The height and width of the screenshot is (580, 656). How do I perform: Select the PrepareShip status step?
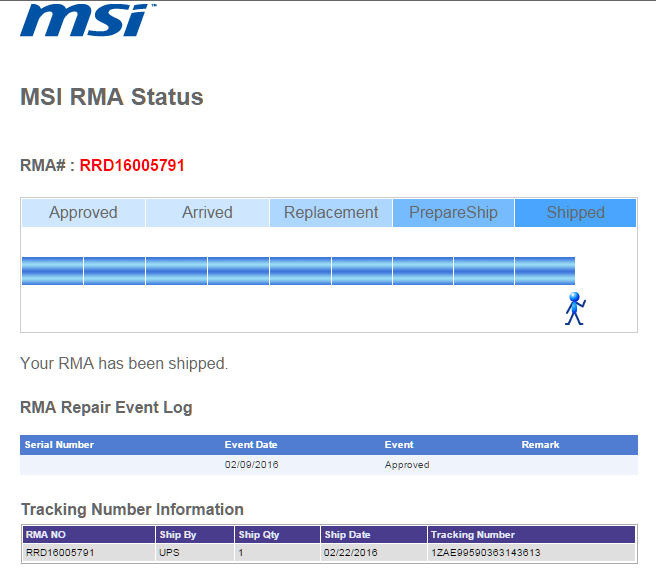pos(454,213)
